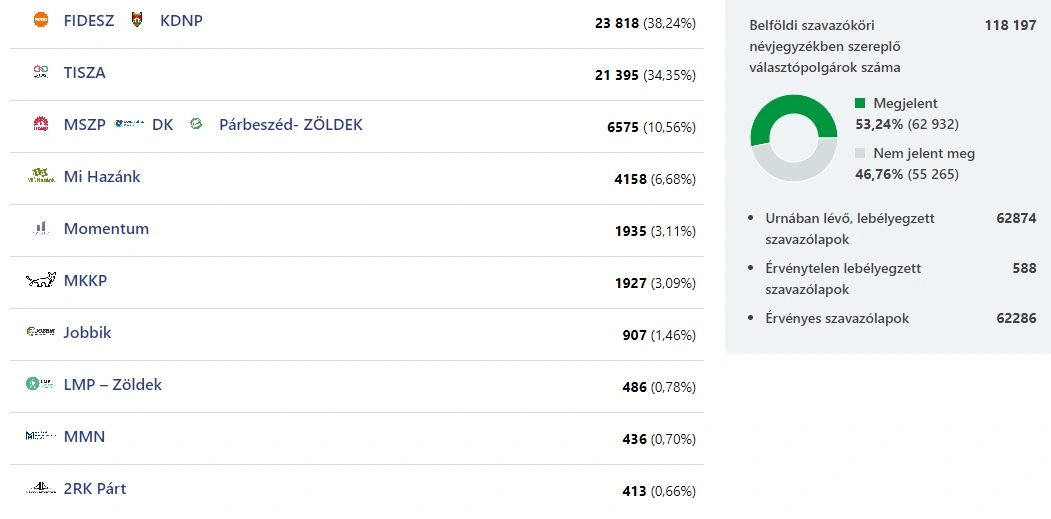Click the orange FIDESZ party logo
Viewport: 1051px width, 519px height.
click(x=40, y=20)
